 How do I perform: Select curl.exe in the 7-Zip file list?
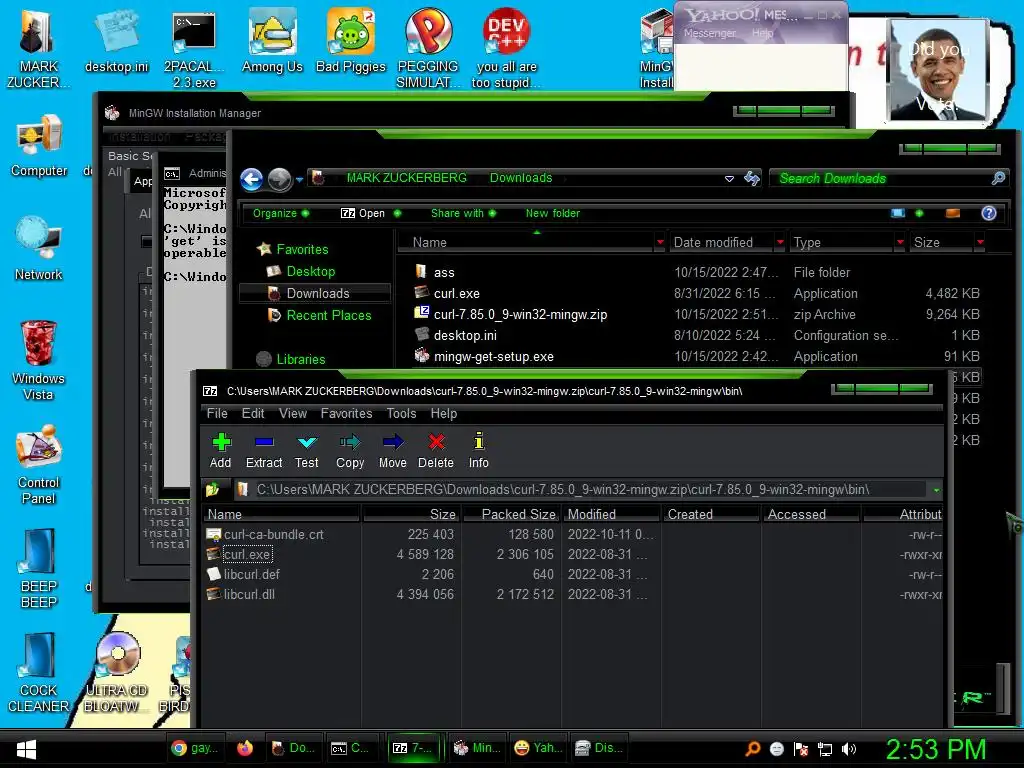point(247,554)
